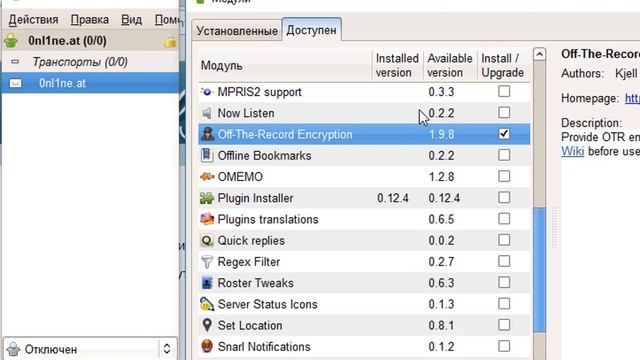The height and width of the screenshot is (360, 640).
Task: Click the Set Location pin icon
Action: [x=207, y=325]
